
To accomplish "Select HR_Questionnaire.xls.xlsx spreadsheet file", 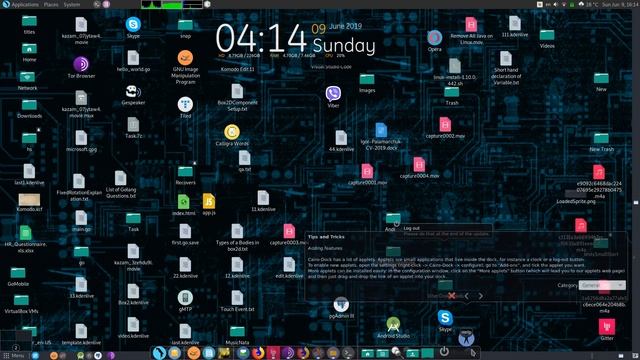I will [26, 233].
